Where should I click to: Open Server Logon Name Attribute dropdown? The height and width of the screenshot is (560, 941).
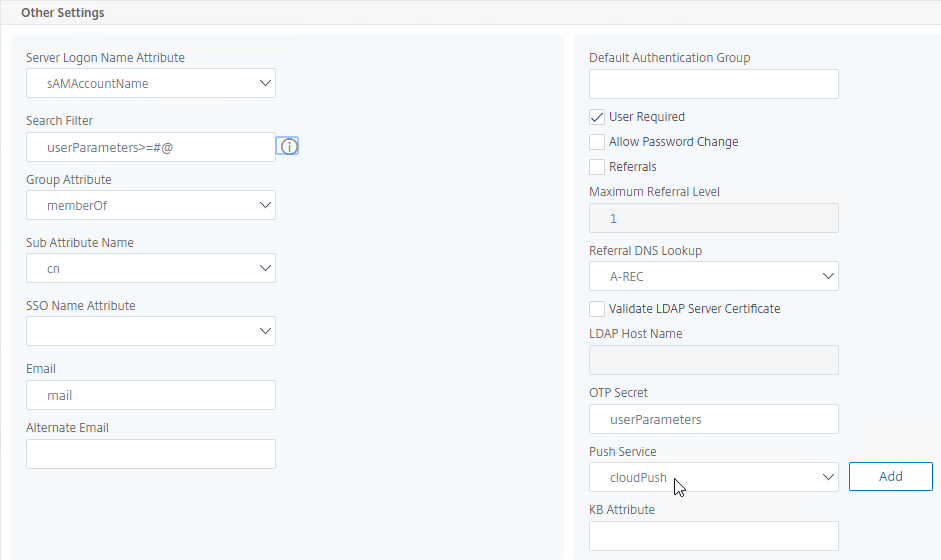coord(151,83)
